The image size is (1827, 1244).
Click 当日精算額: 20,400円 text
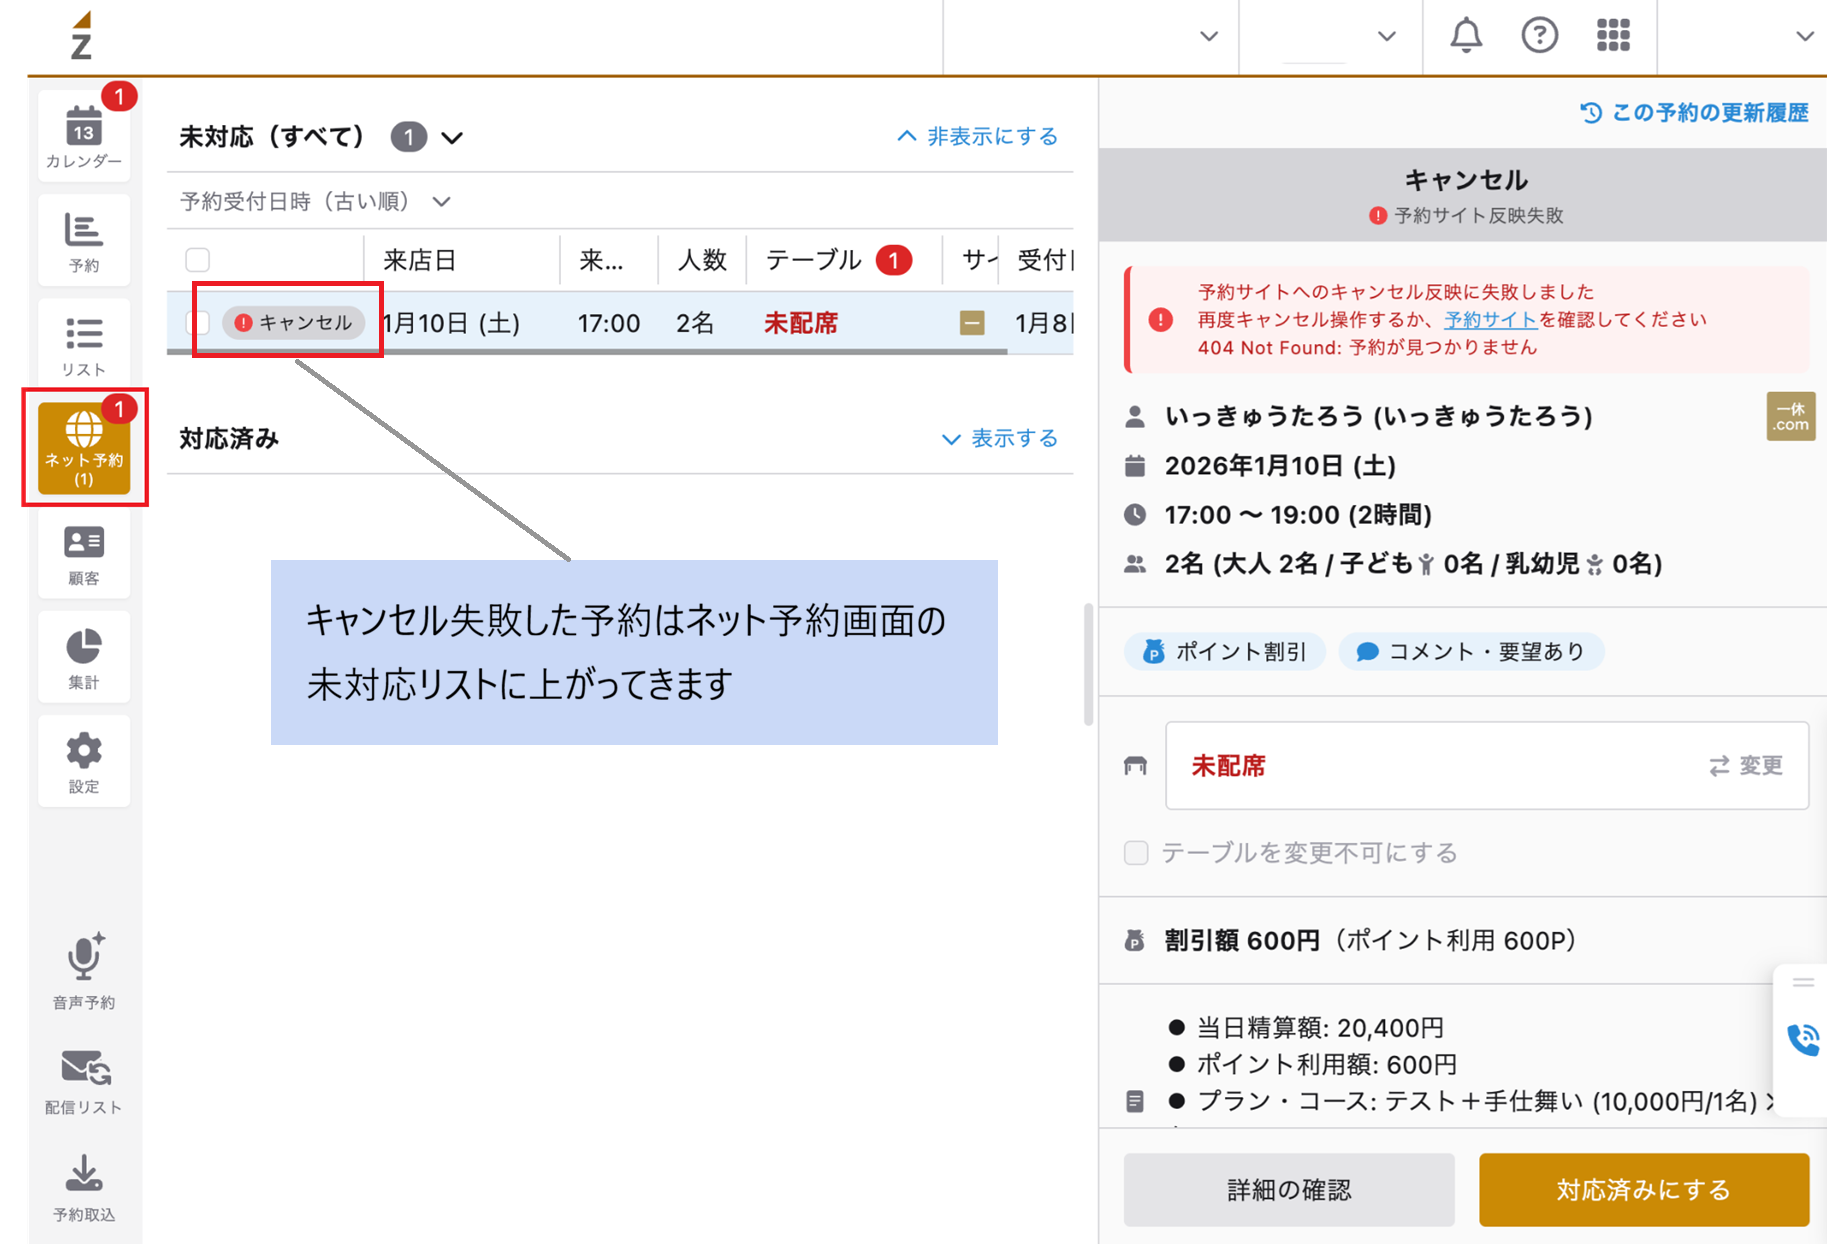pyautogui.click(x=1320, y=1028)
